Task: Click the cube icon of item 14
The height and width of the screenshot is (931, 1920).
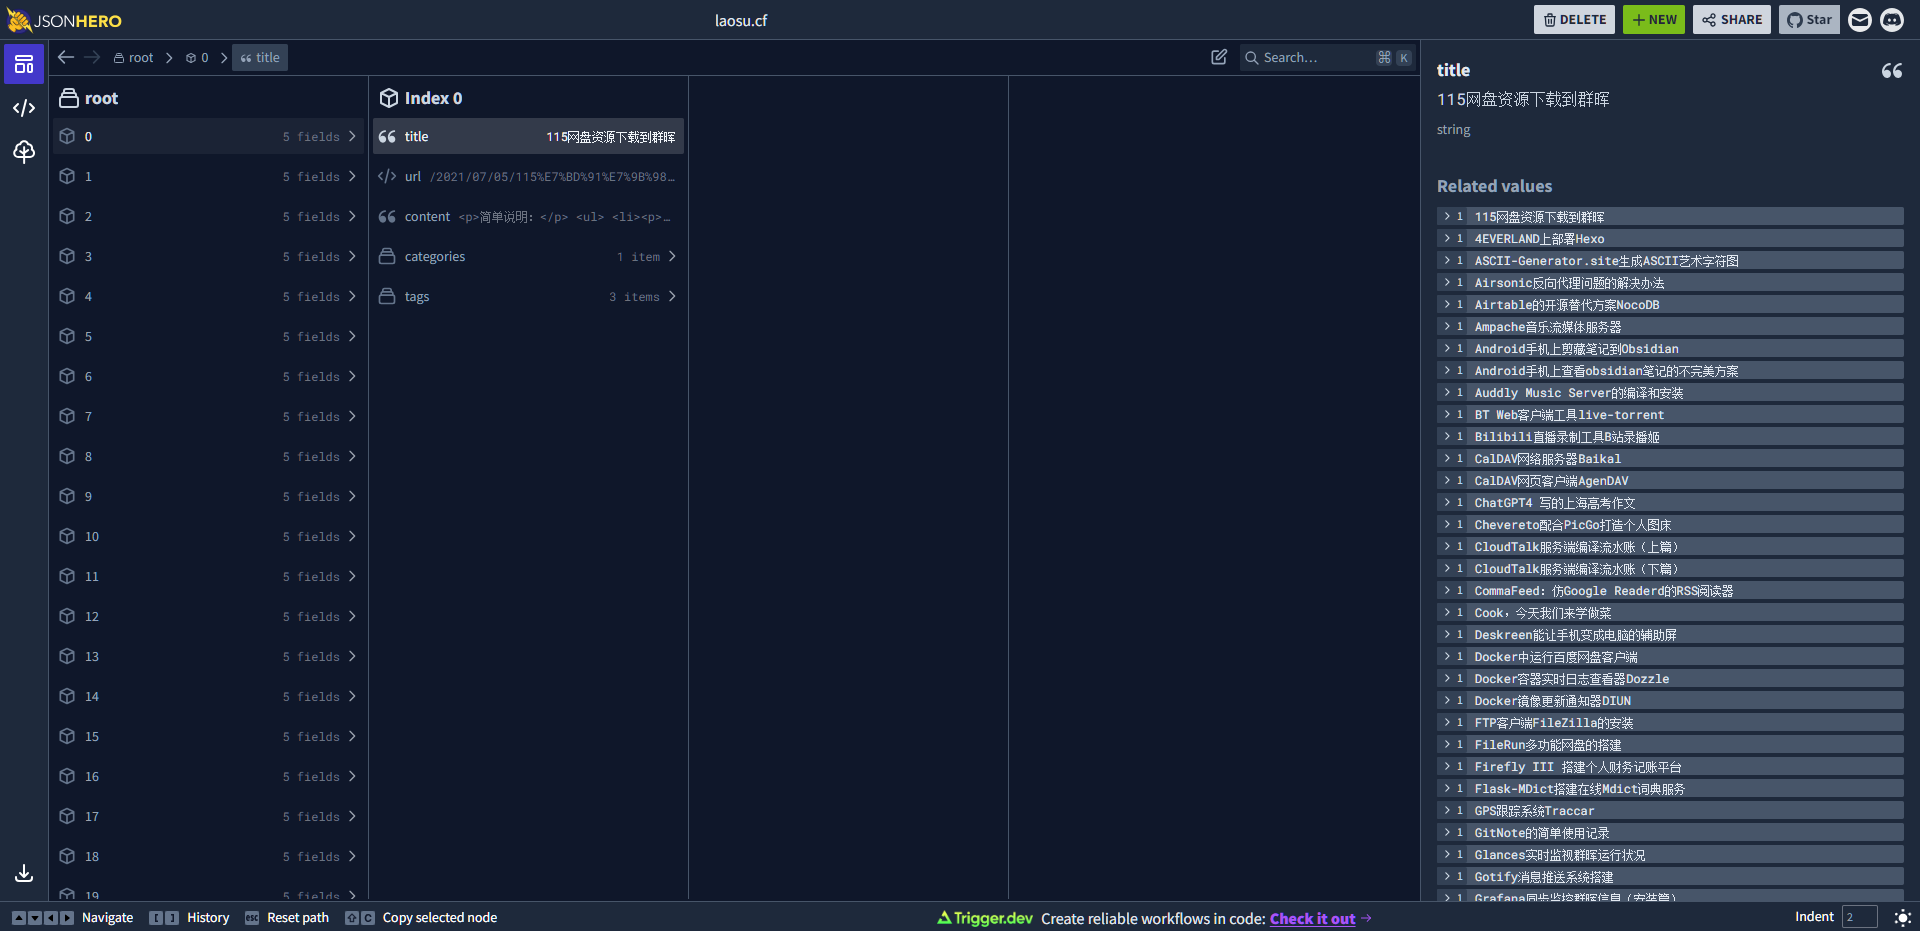Action: pos(67,696)
